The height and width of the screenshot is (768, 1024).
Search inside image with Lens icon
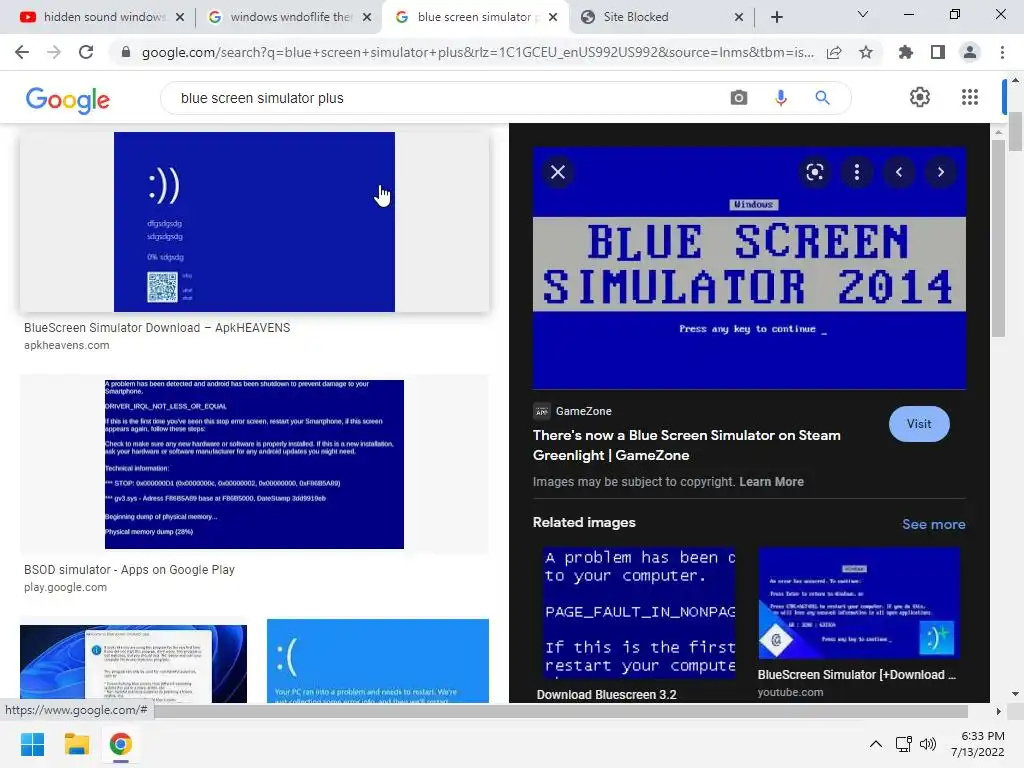814,172
